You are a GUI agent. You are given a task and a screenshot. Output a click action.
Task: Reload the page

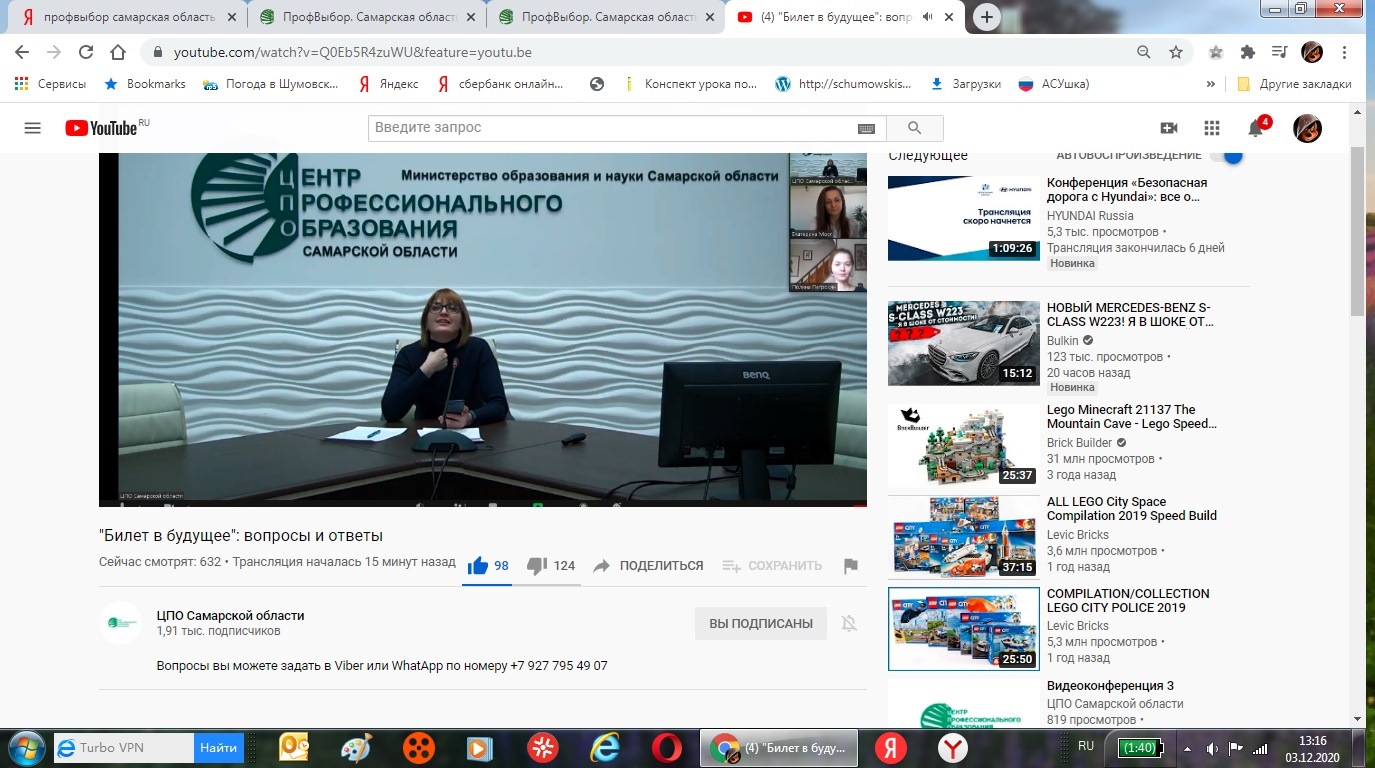coord(86,52)
